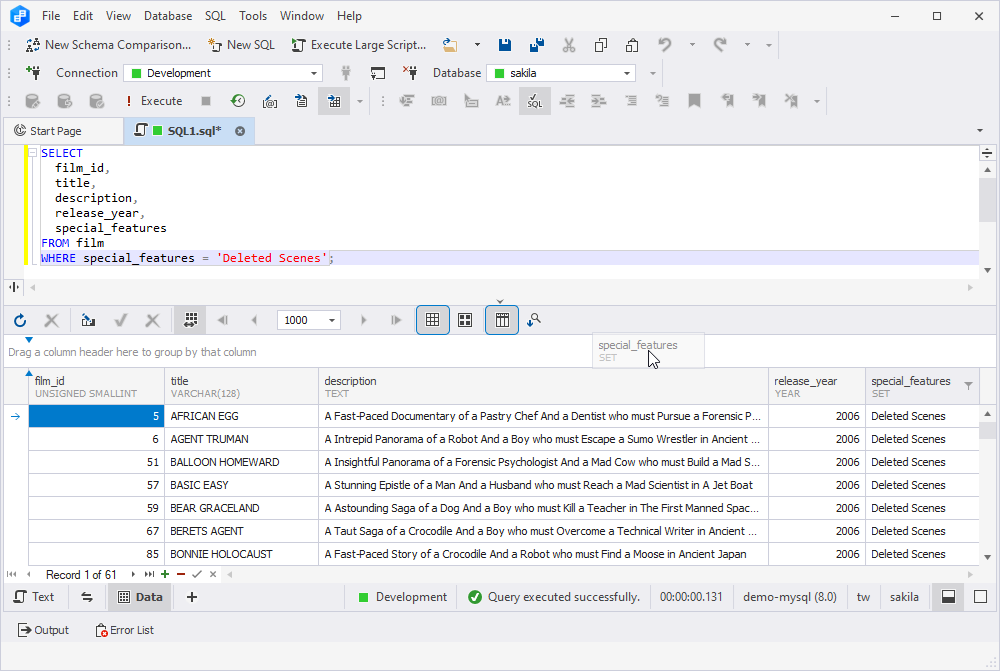The width and height of the screenshot is (1000, 671).
Task: Open New Schema Comparison
Action: [108, 45]
